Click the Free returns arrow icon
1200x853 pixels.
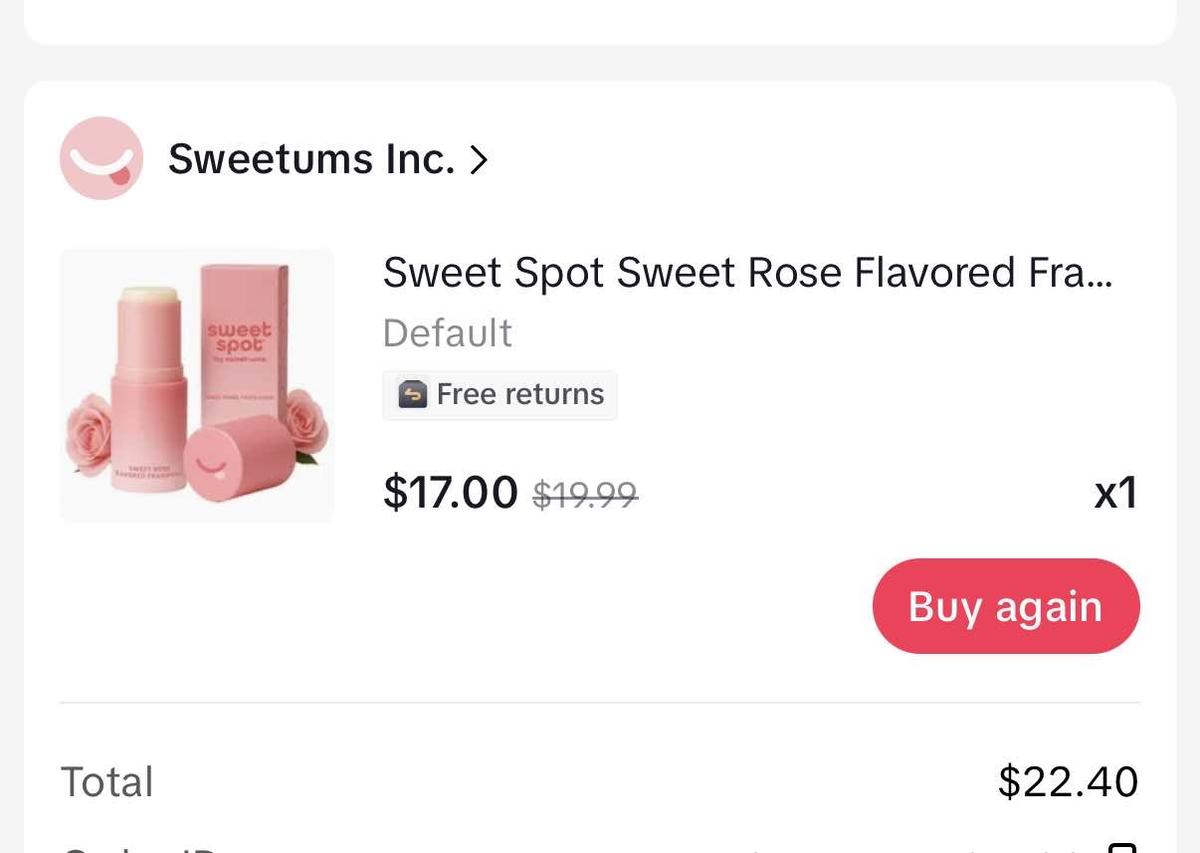coord(413,395)
